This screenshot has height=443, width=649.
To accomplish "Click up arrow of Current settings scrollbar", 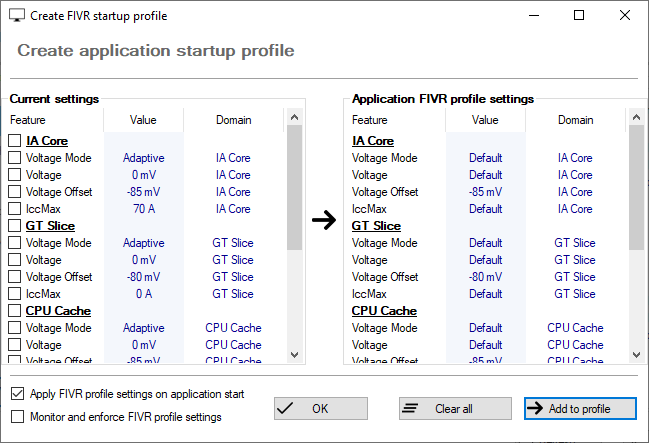I will [294, 117].
